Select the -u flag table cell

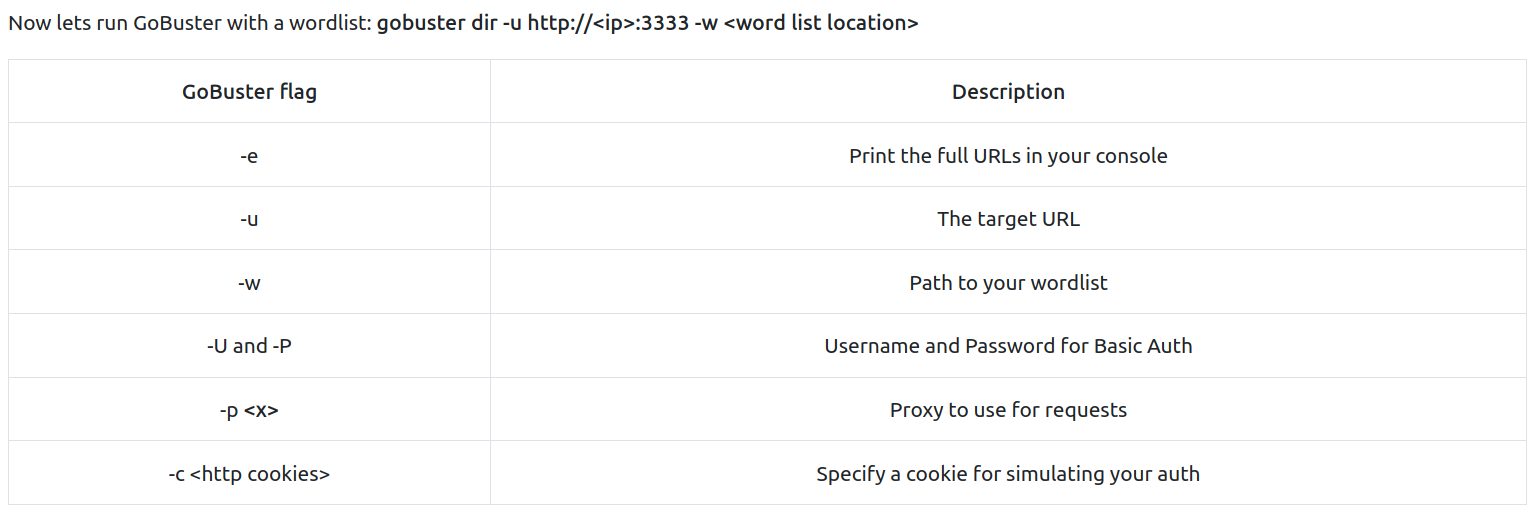[x=249, y=219]
